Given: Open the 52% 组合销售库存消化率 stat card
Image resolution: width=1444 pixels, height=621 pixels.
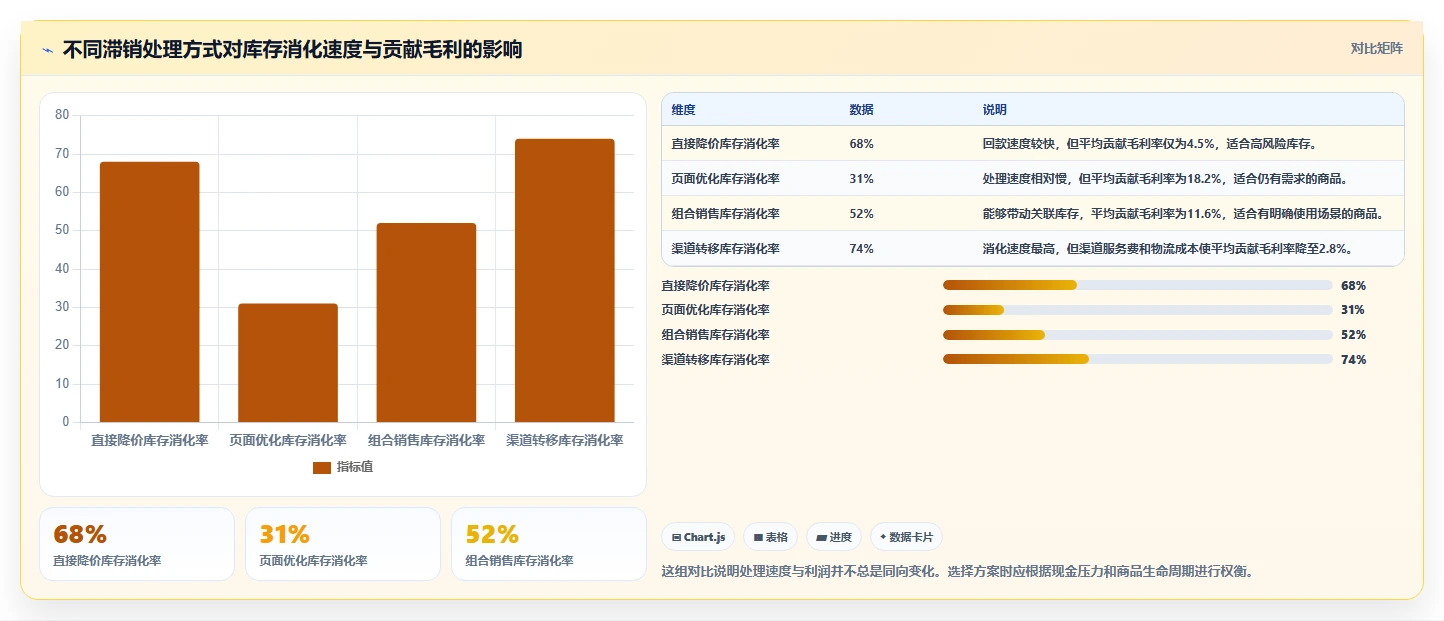Looking at the screenshot, I should point(549,544).
